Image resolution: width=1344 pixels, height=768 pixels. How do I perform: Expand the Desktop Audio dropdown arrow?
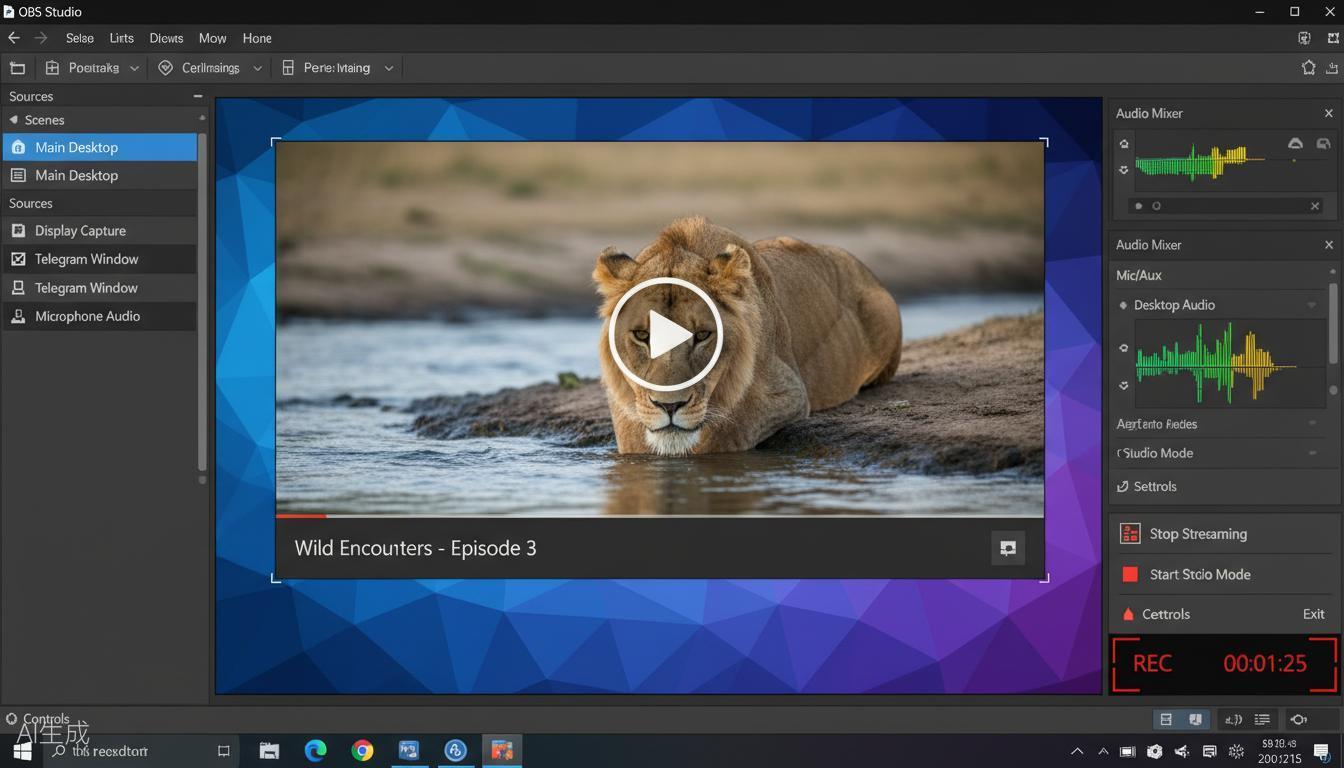pos(1312,305)
